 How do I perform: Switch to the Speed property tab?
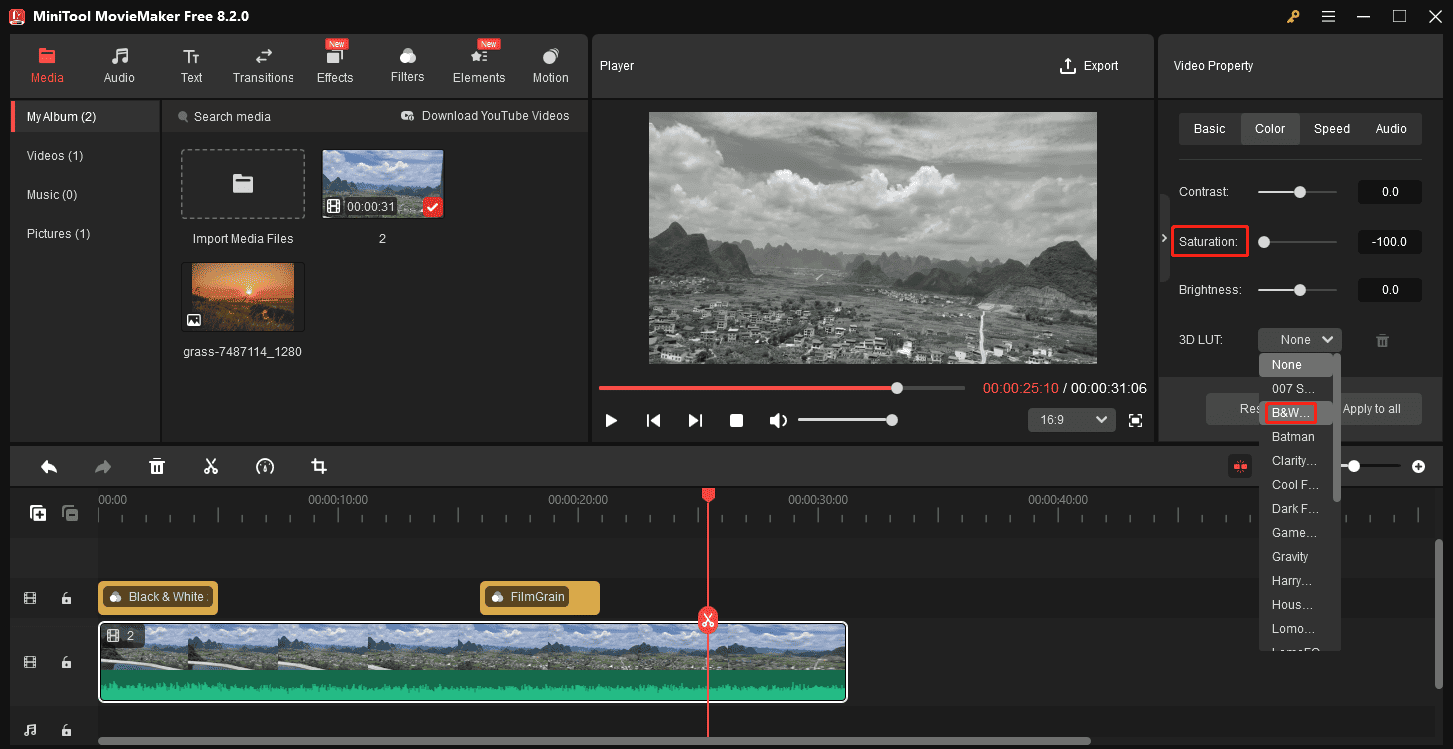tap(1331, 129)
